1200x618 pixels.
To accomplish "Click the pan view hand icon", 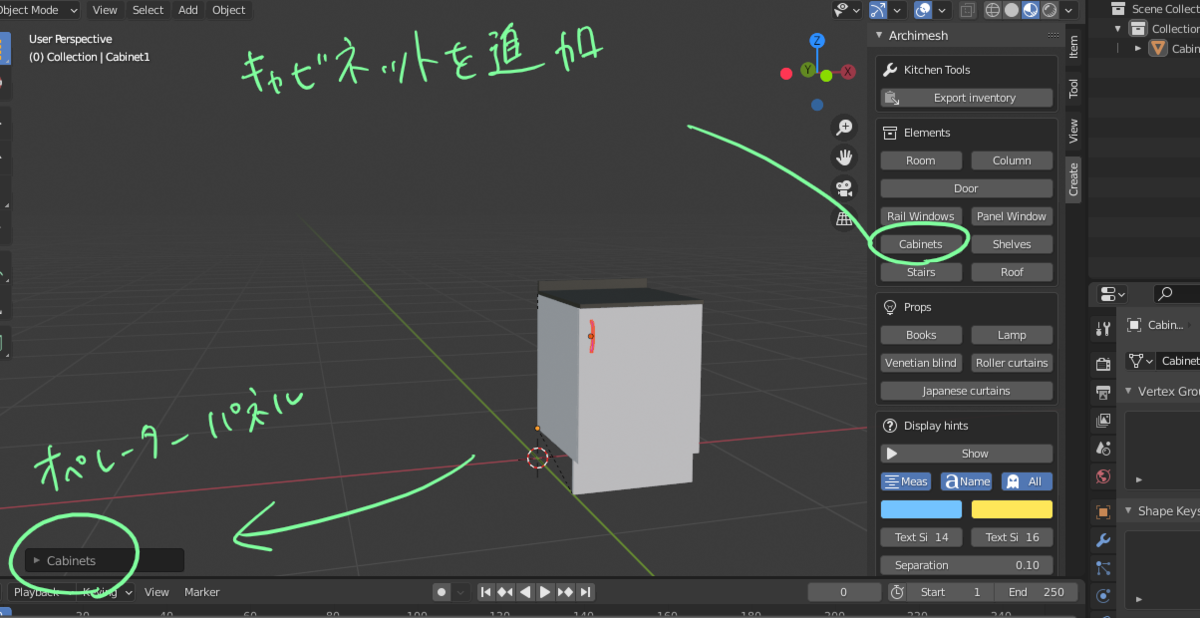I will 845,157.
